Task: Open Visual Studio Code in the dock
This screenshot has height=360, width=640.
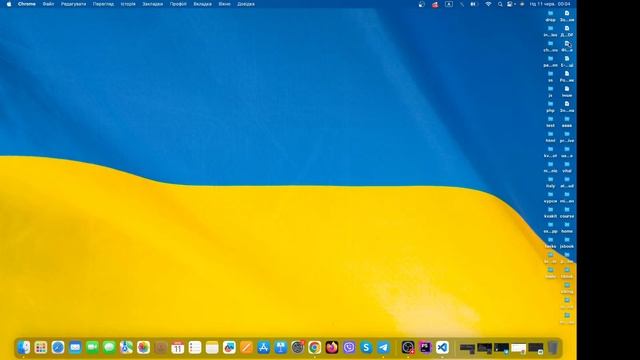Action: (x=442, y=347)
